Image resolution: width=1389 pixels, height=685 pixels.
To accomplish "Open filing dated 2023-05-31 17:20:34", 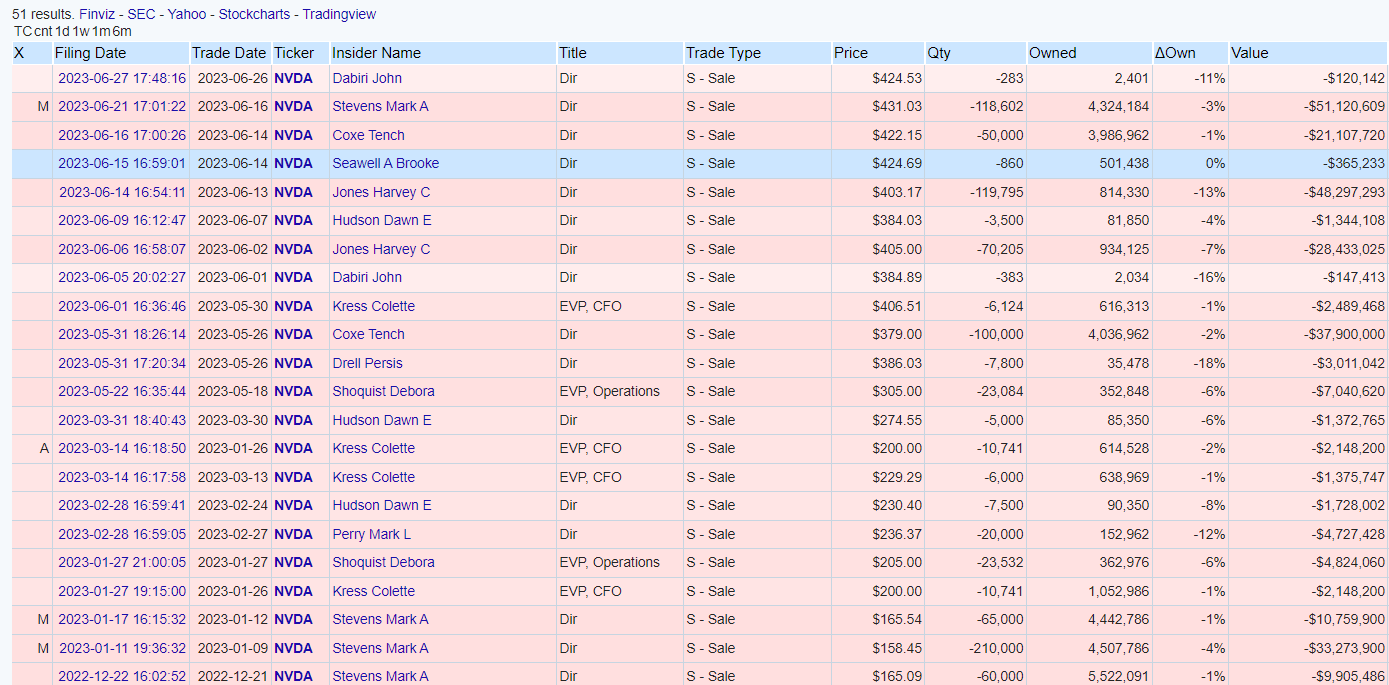I will (122, 363).
